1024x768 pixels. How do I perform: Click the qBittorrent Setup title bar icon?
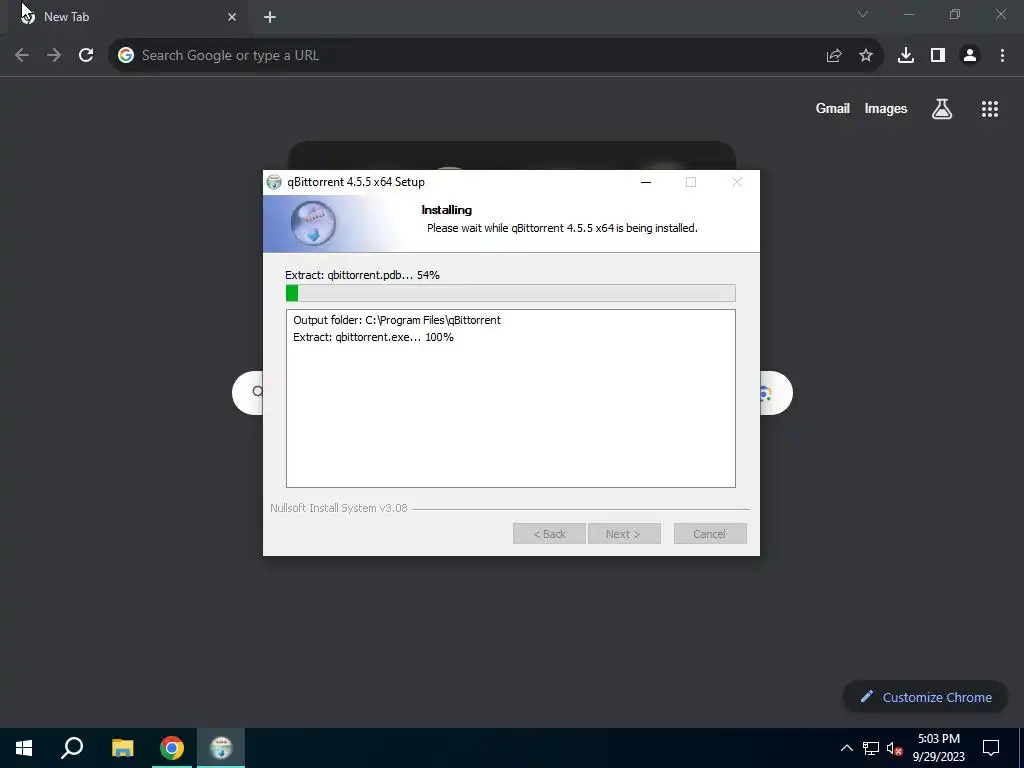274,182
